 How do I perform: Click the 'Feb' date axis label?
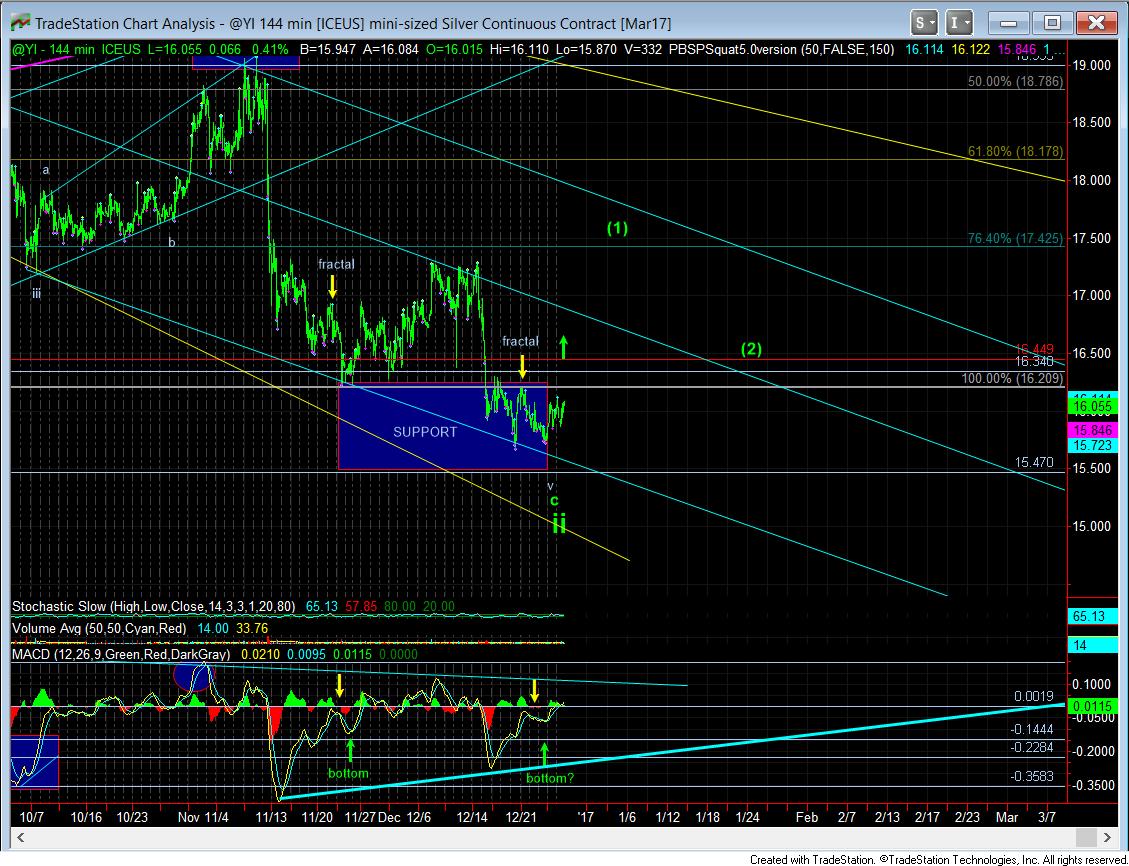(806, 817)
